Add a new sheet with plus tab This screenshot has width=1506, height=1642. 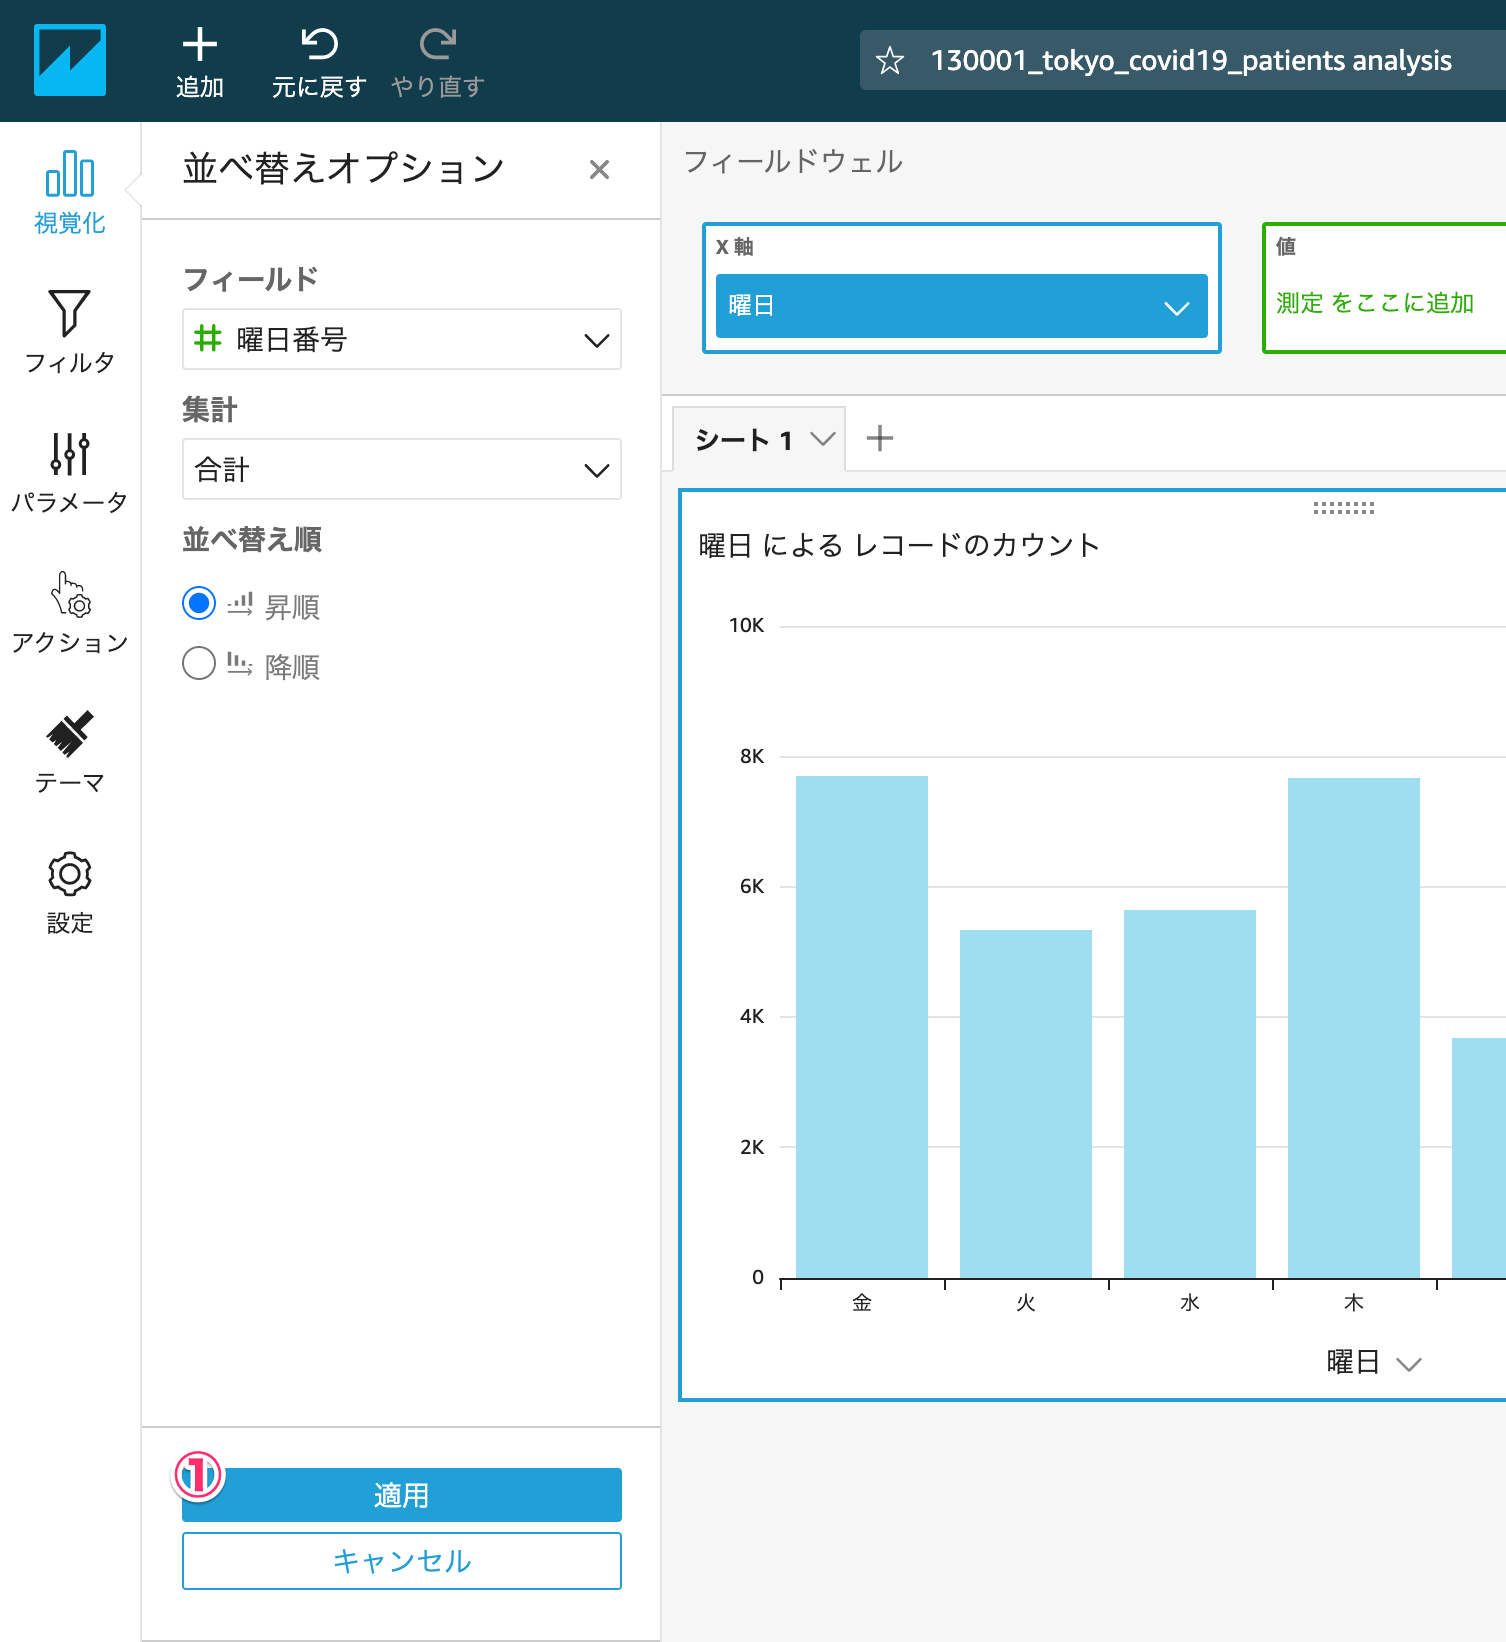click(x=879, y=438)
